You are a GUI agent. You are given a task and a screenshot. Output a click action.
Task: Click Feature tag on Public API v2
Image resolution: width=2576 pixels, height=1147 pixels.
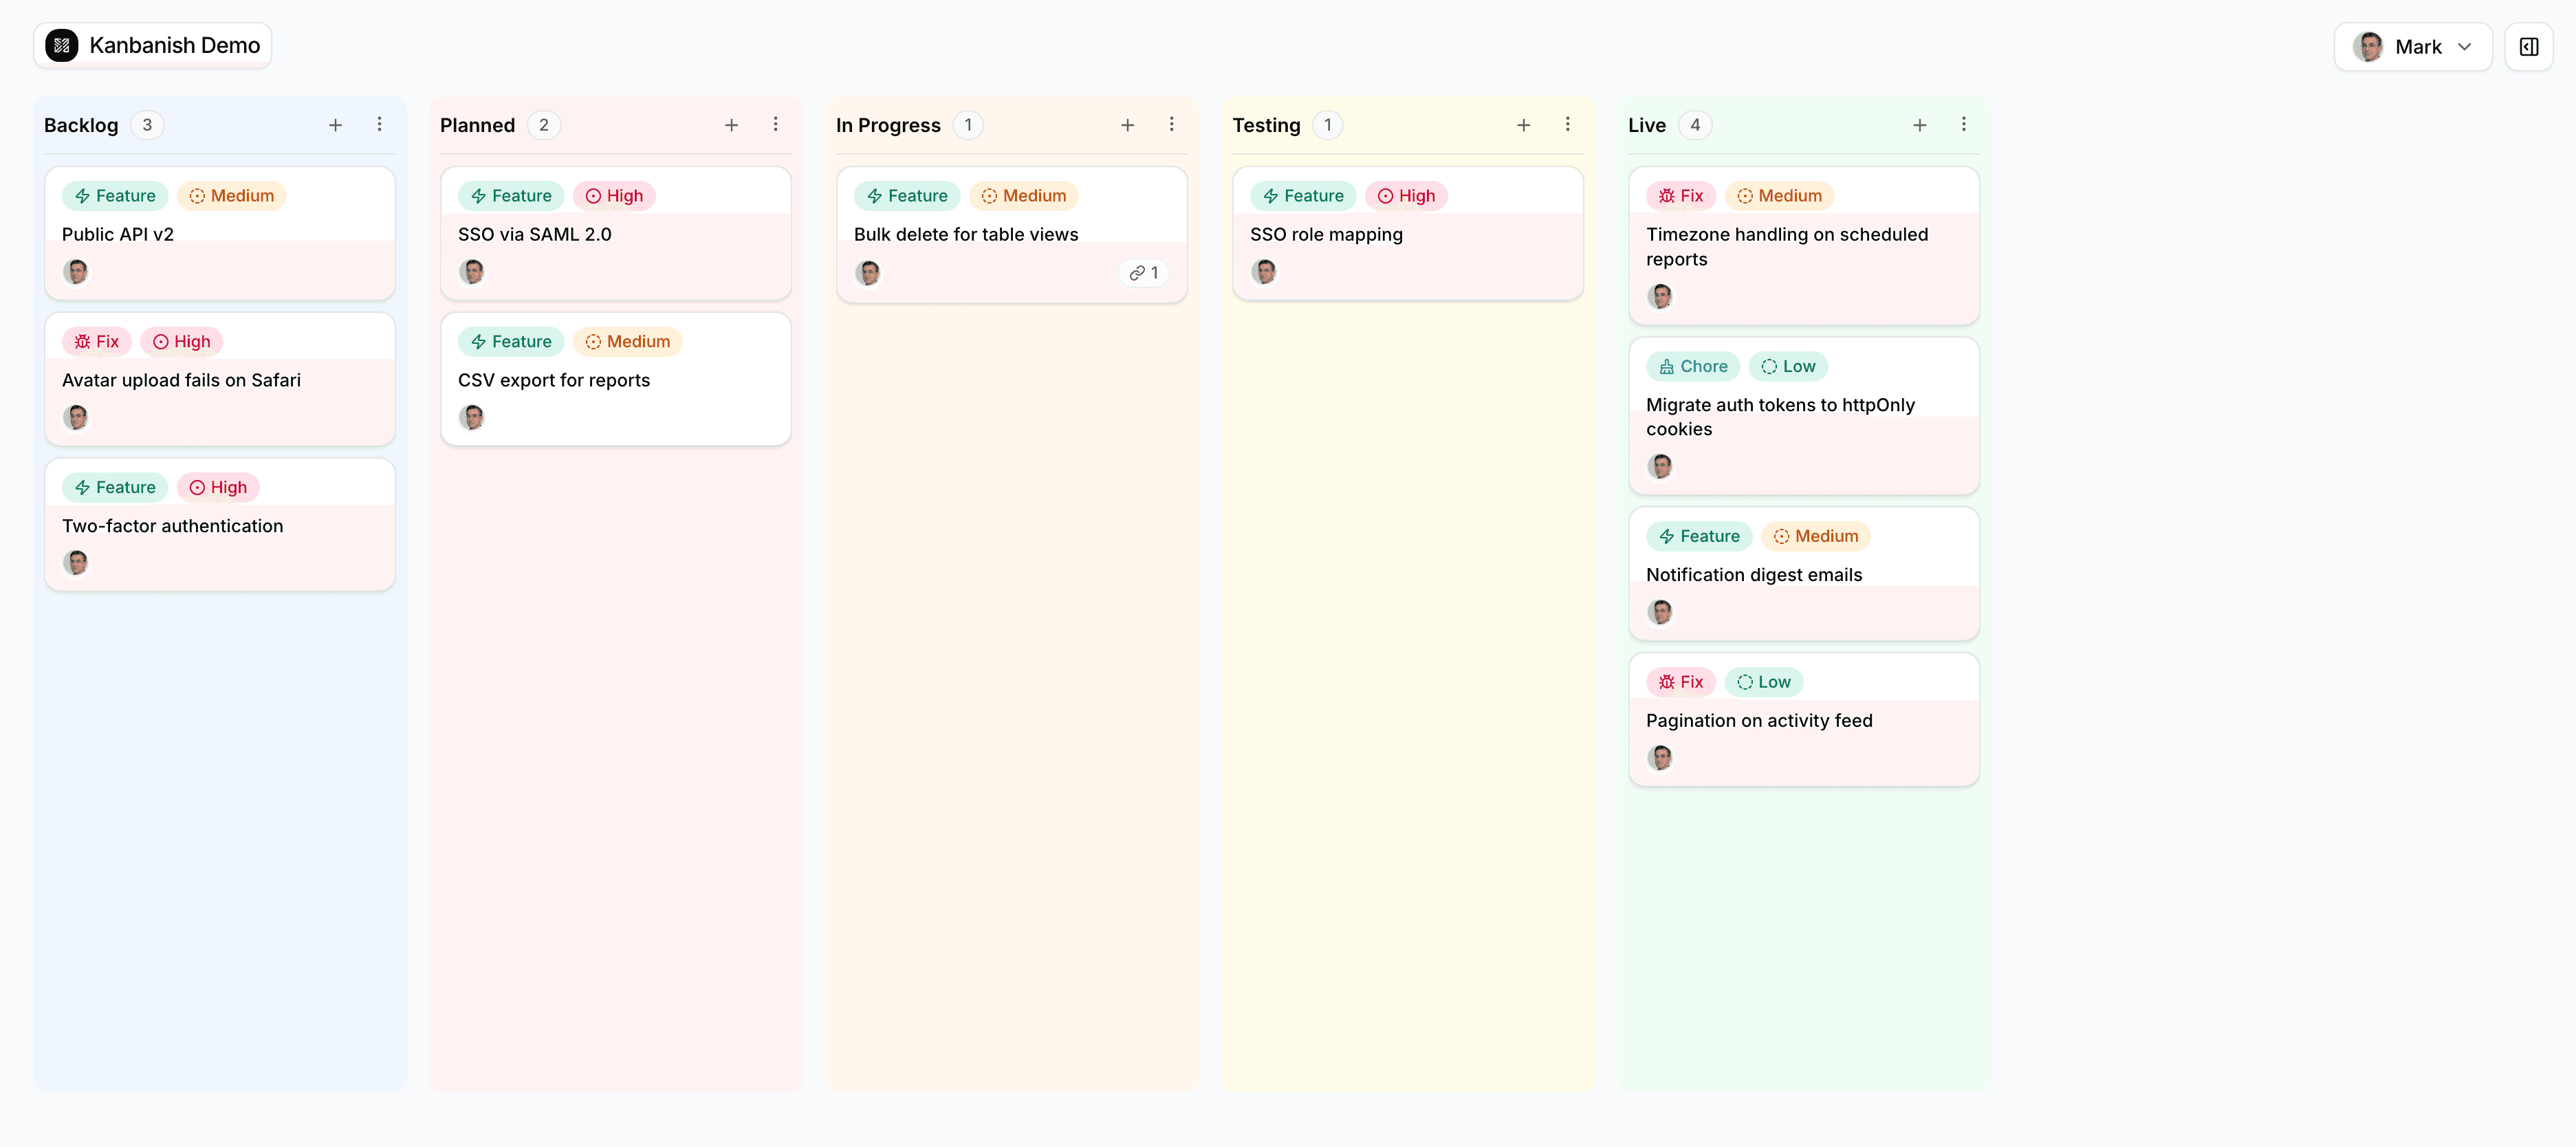[x=115, y=196]
